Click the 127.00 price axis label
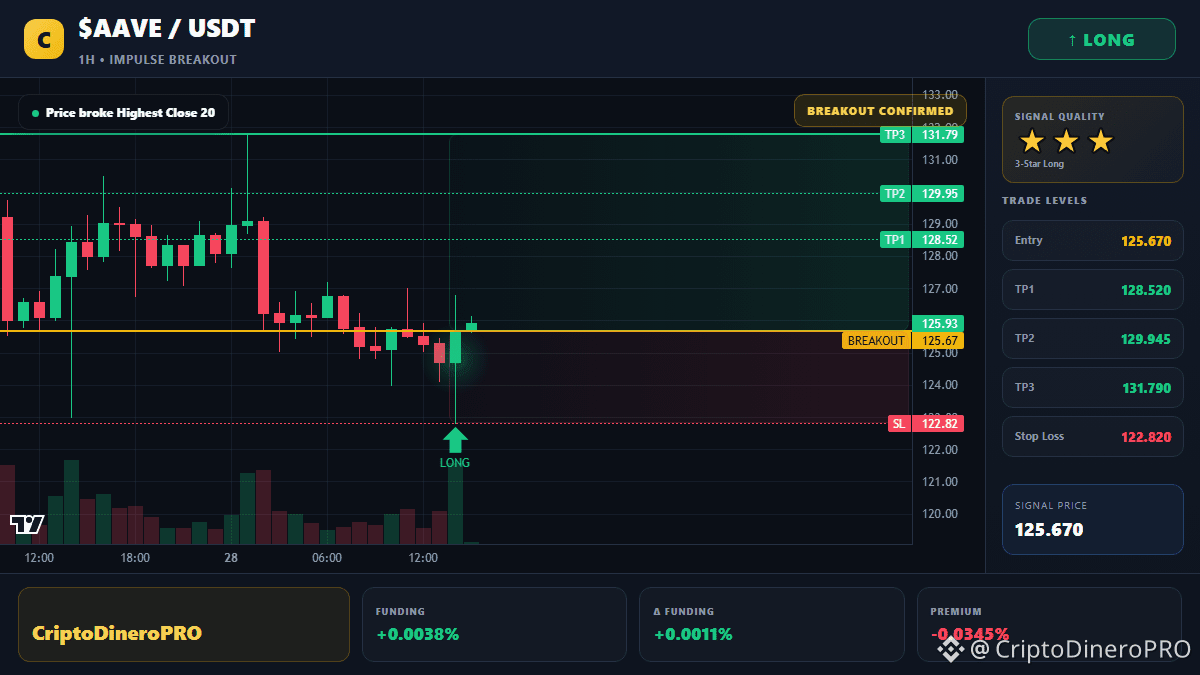Viewport: 1200px width, 675px height. pyautogui.click(x=940, y=289)
